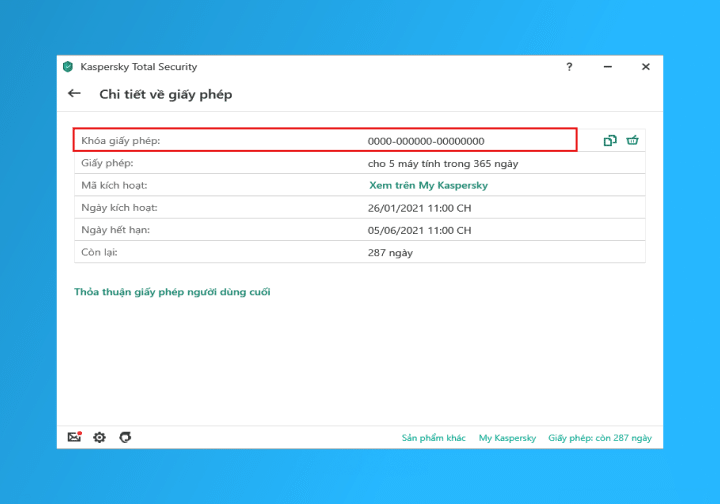Go back using the left arrow
720x504 pixels.
[x=74, y=94]
